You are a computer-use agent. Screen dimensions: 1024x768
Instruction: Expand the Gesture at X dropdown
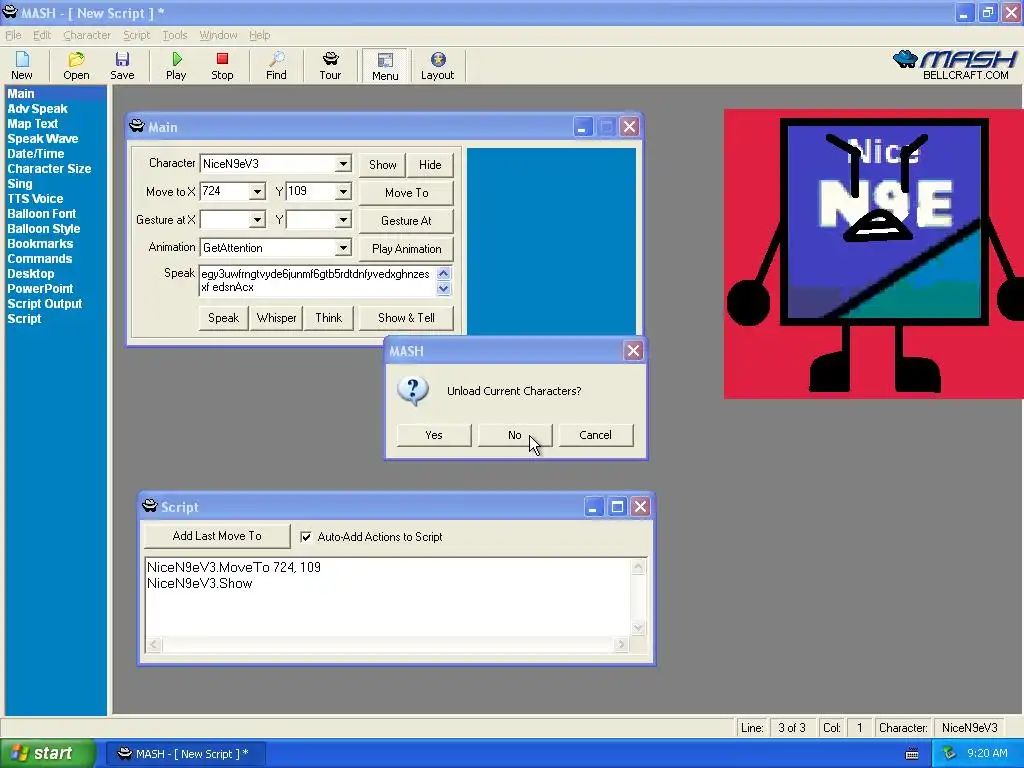pyautogui.click(x=257, y=219)
